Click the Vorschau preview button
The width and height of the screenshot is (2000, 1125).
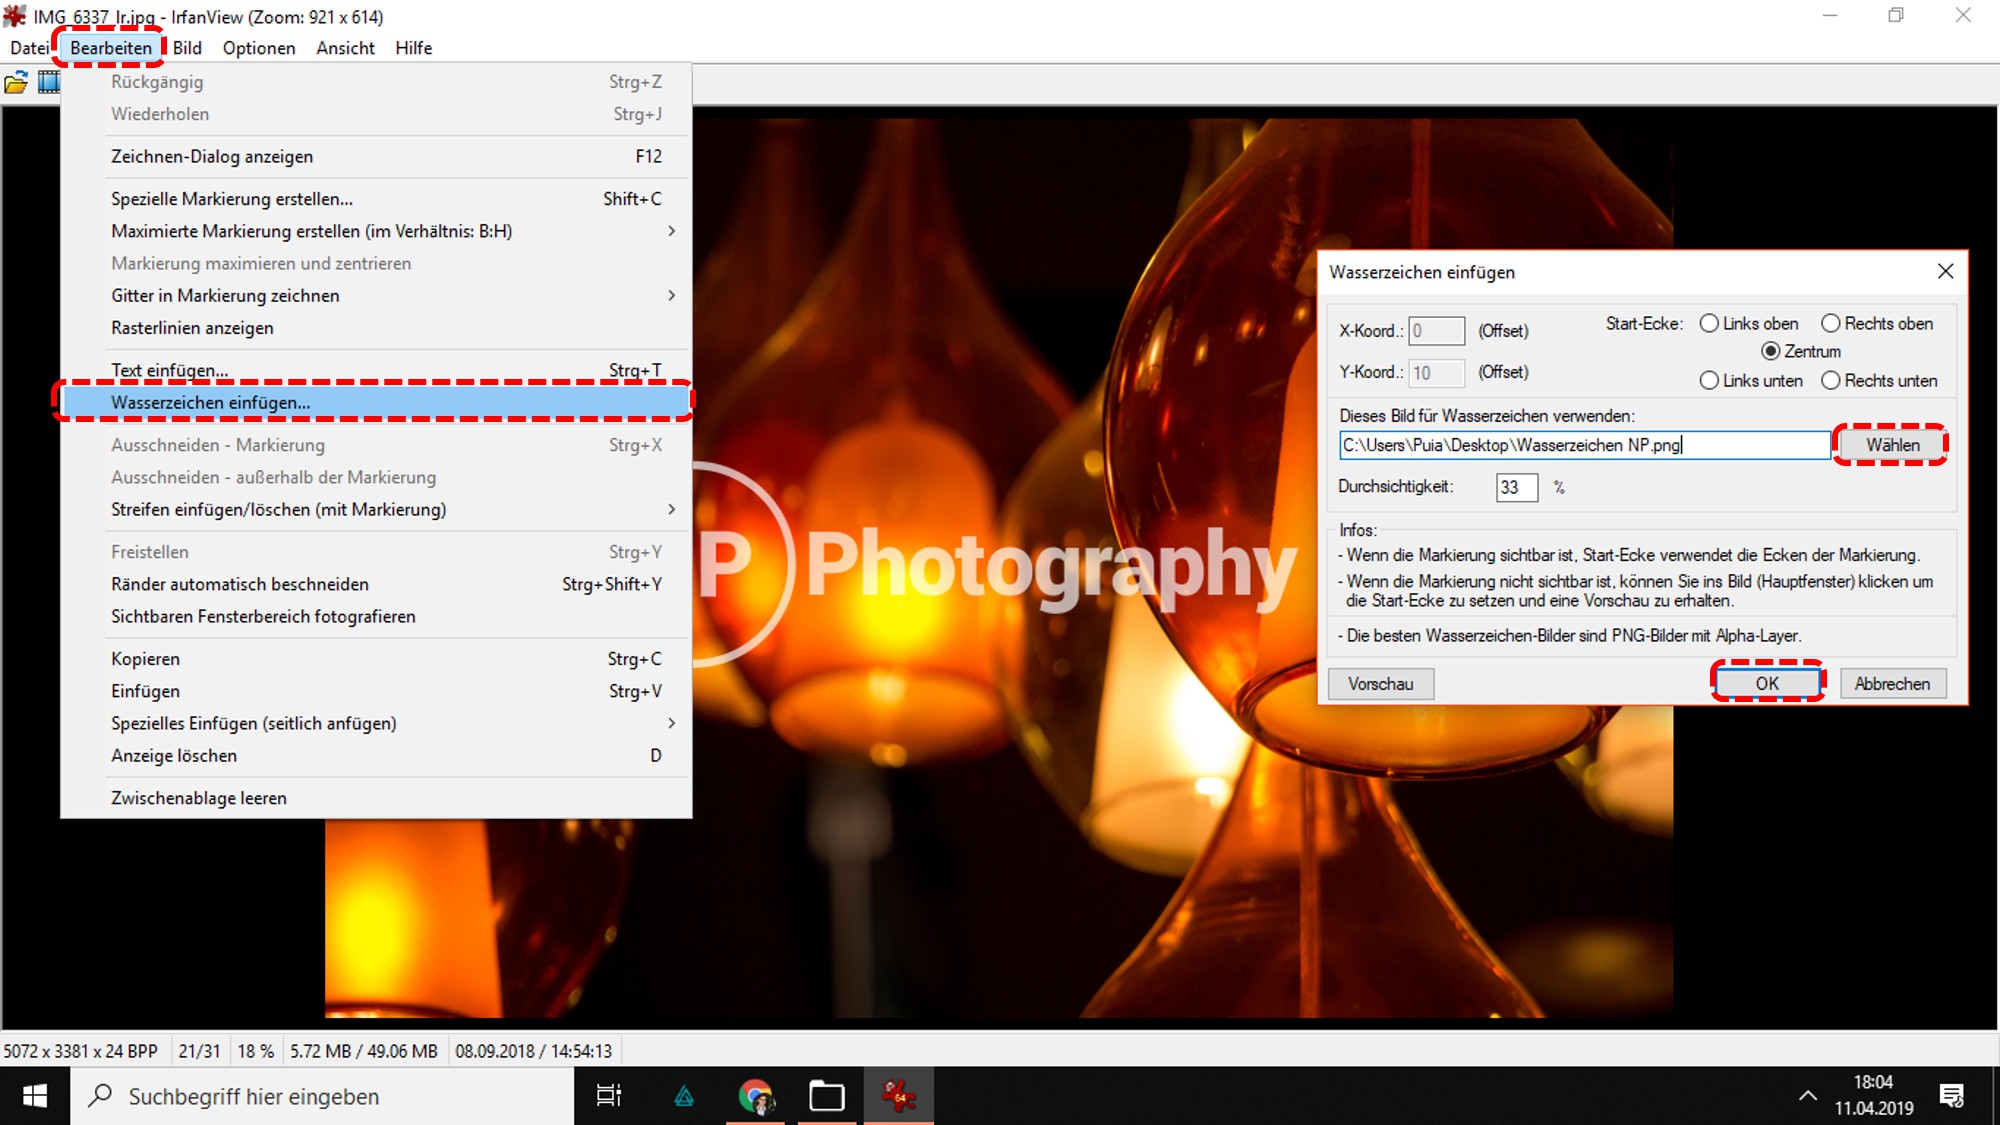pos(1380,684)
